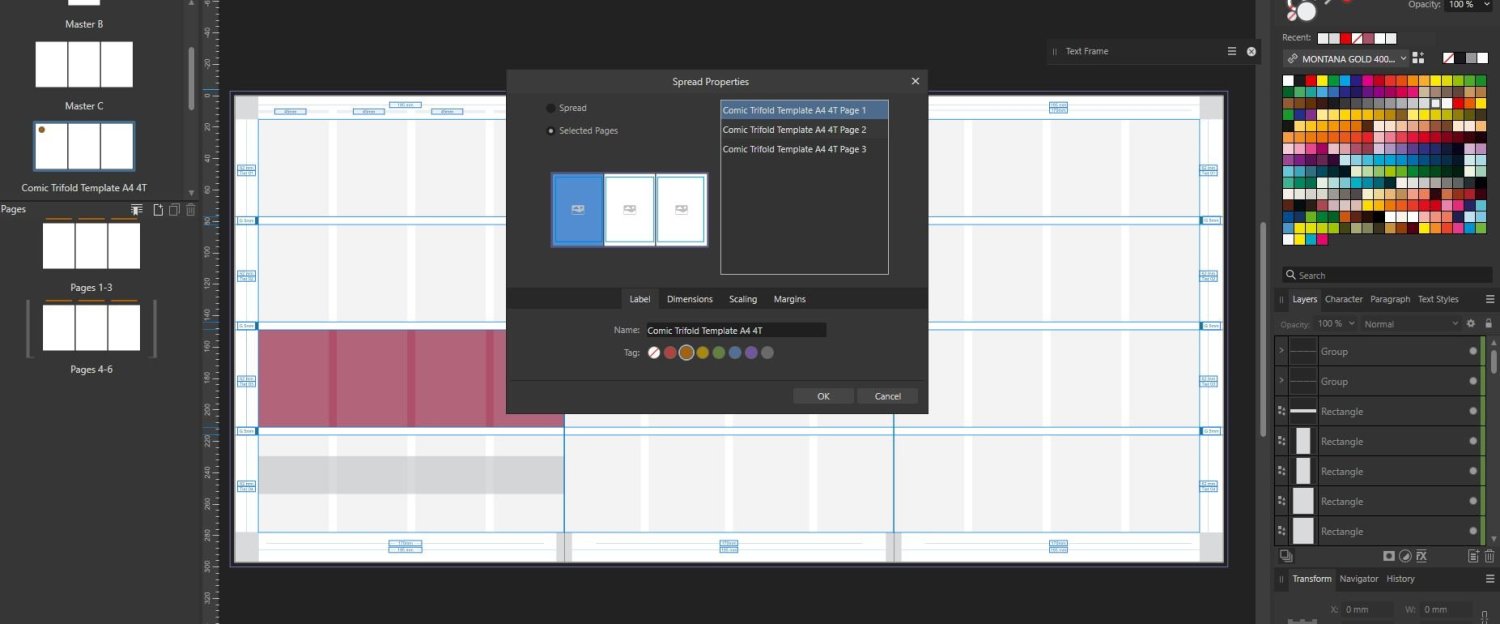Open Transform panel hamburger menu

(x=1490, y=579)
